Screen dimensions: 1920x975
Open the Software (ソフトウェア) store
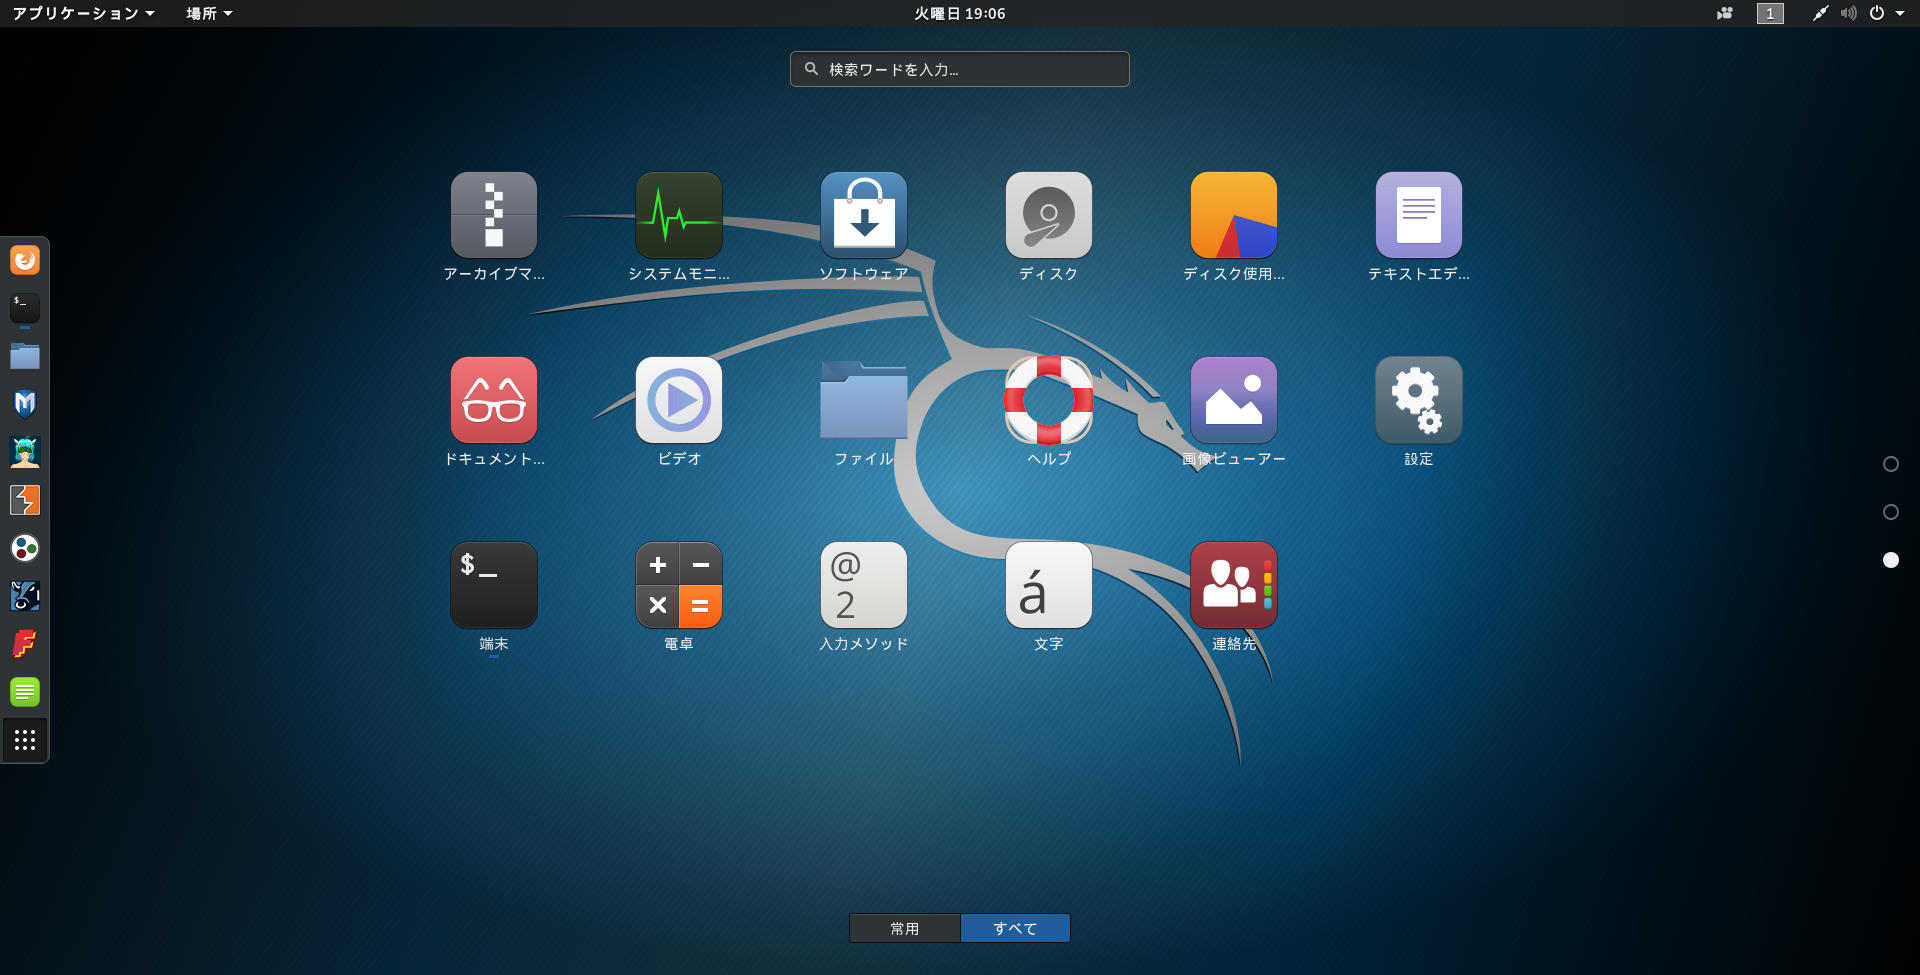coord(864,215)
